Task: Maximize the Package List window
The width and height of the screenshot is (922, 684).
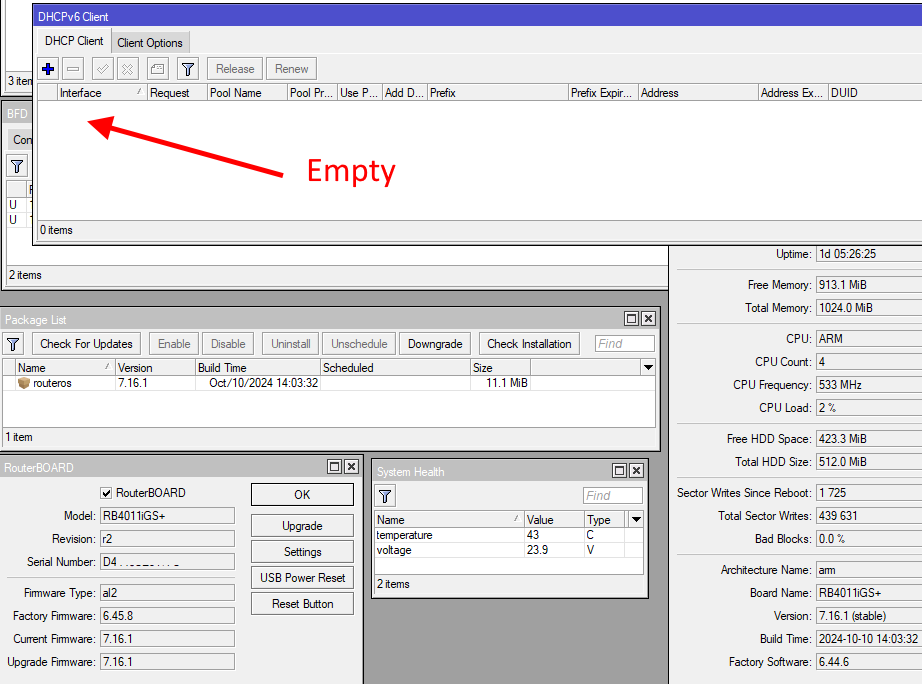Action: [632, 318]
